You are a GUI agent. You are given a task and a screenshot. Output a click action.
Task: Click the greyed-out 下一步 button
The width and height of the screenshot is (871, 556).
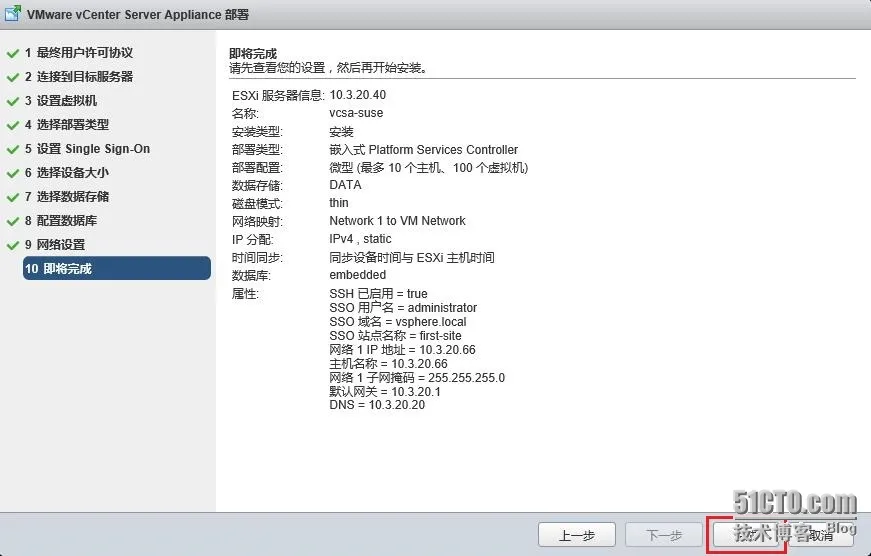664,535
